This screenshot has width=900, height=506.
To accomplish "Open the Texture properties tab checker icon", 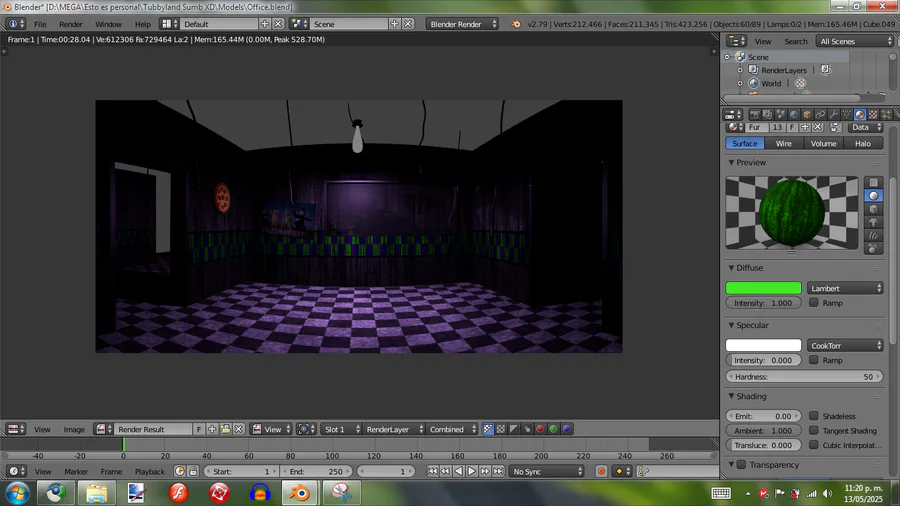I will click(x=873, y=115).
